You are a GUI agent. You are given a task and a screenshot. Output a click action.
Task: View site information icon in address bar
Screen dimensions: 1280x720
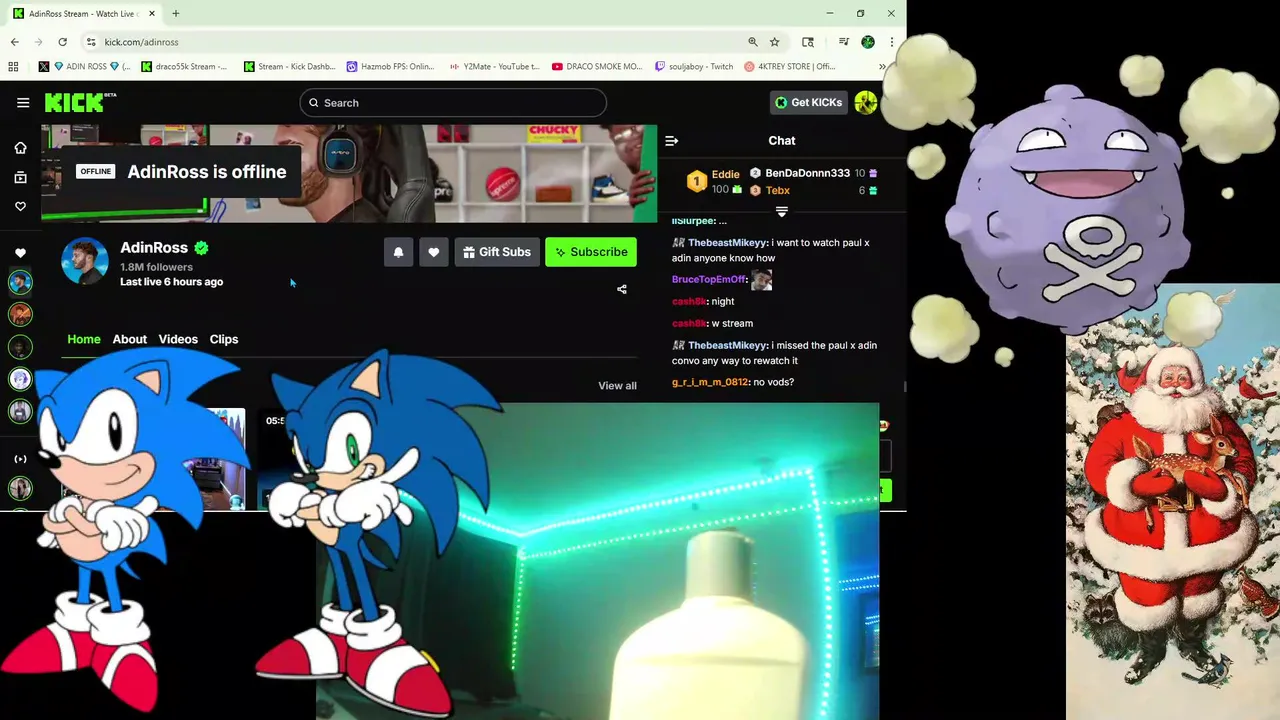(x=91, y=42)
